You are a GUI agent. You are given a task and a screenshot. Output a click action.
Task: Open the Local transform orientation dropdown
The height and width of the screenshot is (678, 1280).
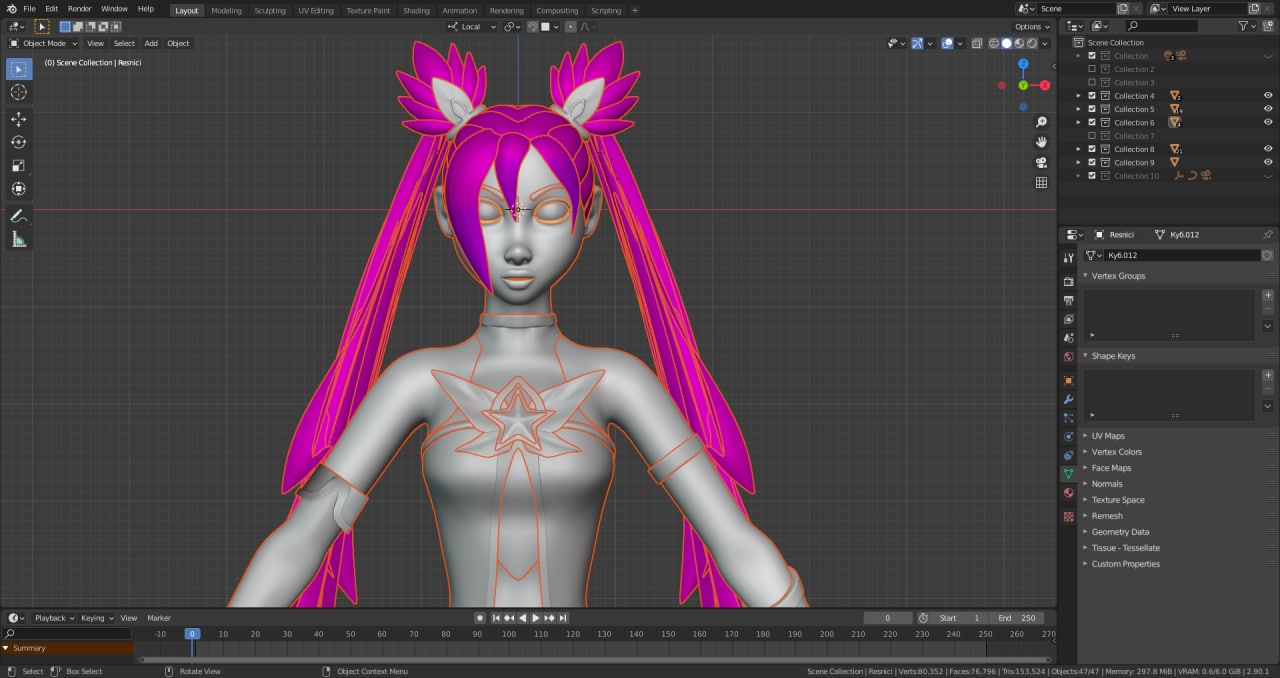tap(472, 26)
